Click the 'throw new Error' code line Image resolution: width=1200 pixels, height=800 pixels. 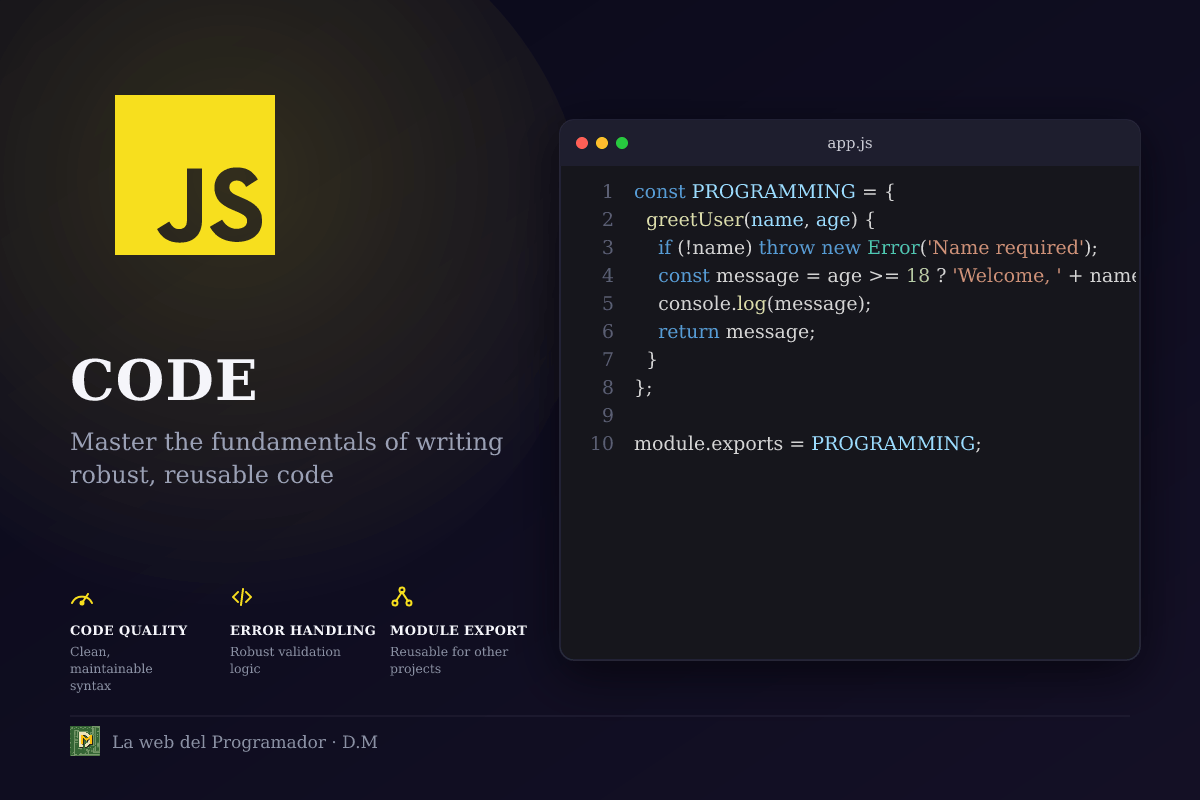(878, 247)
